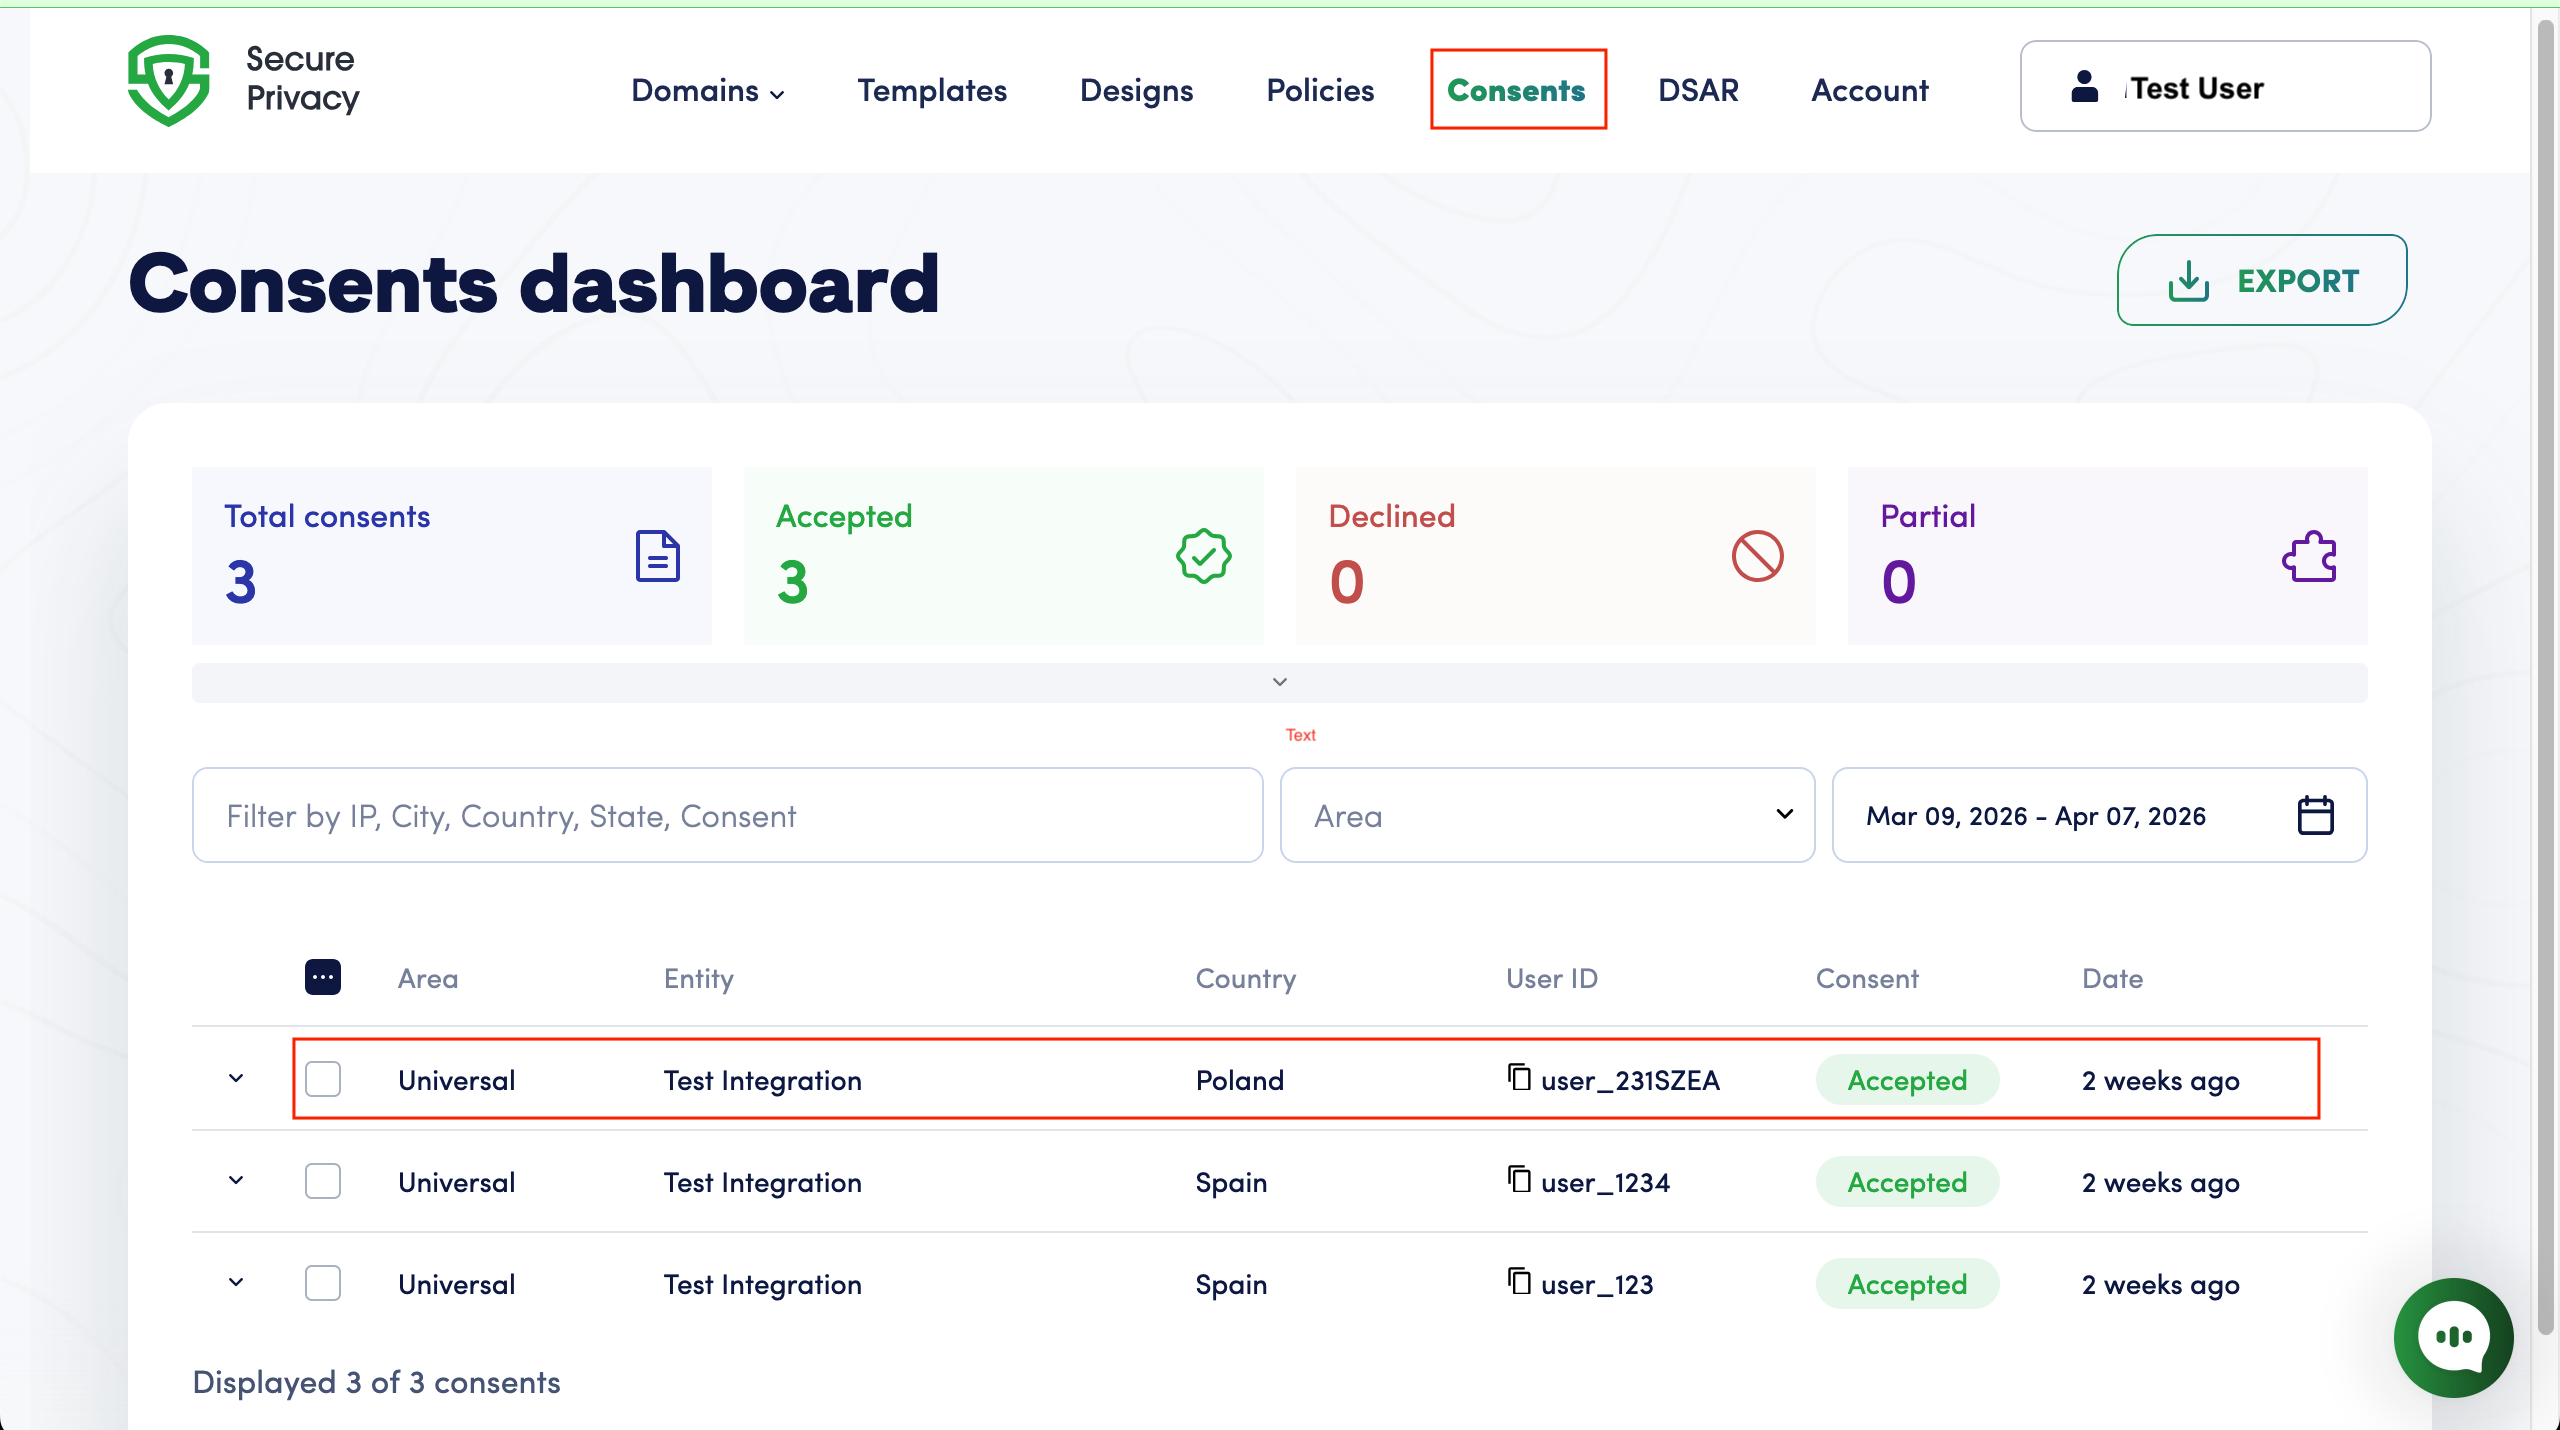Click Universal in the user_123 row
Viewport: 2560px width, 1430px height.
point(456,1284)
